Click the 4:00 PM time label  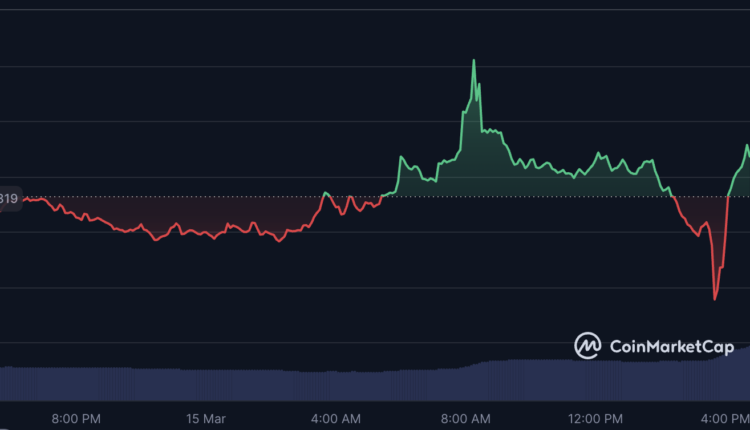726,417
